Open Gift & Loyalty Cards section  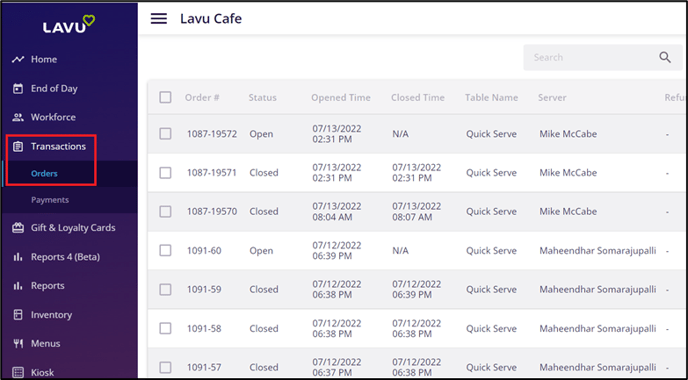point(73,228)
